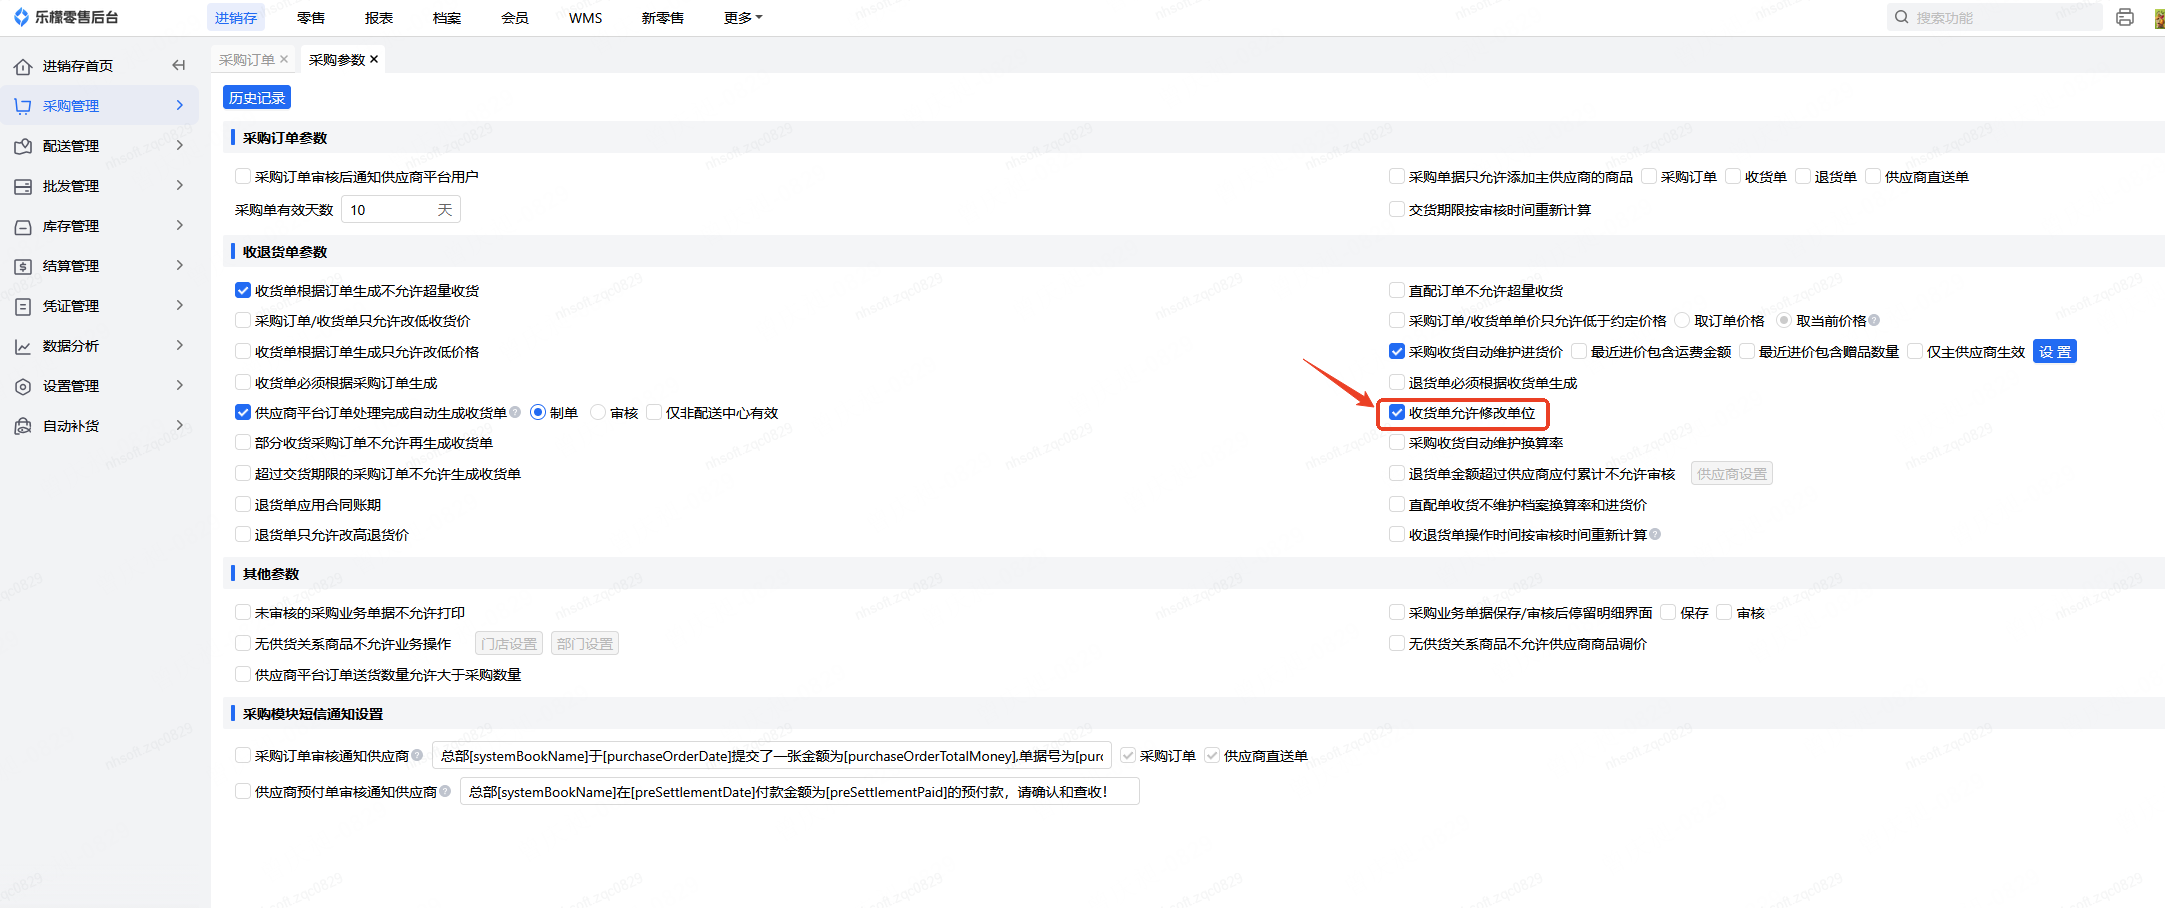
Task: Click the 采购单有效天数 input field
Action: pyautogui.click(x=401, y=210)
